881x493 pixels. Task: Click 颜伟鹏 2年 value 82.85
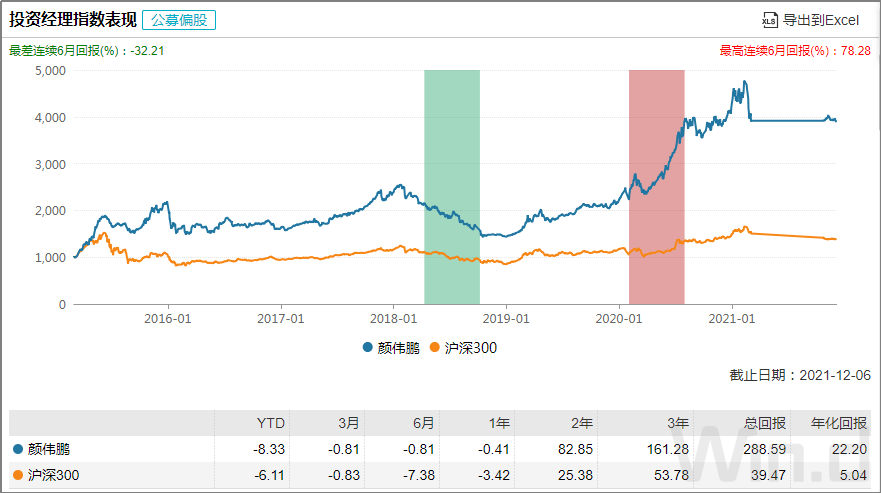575,449
